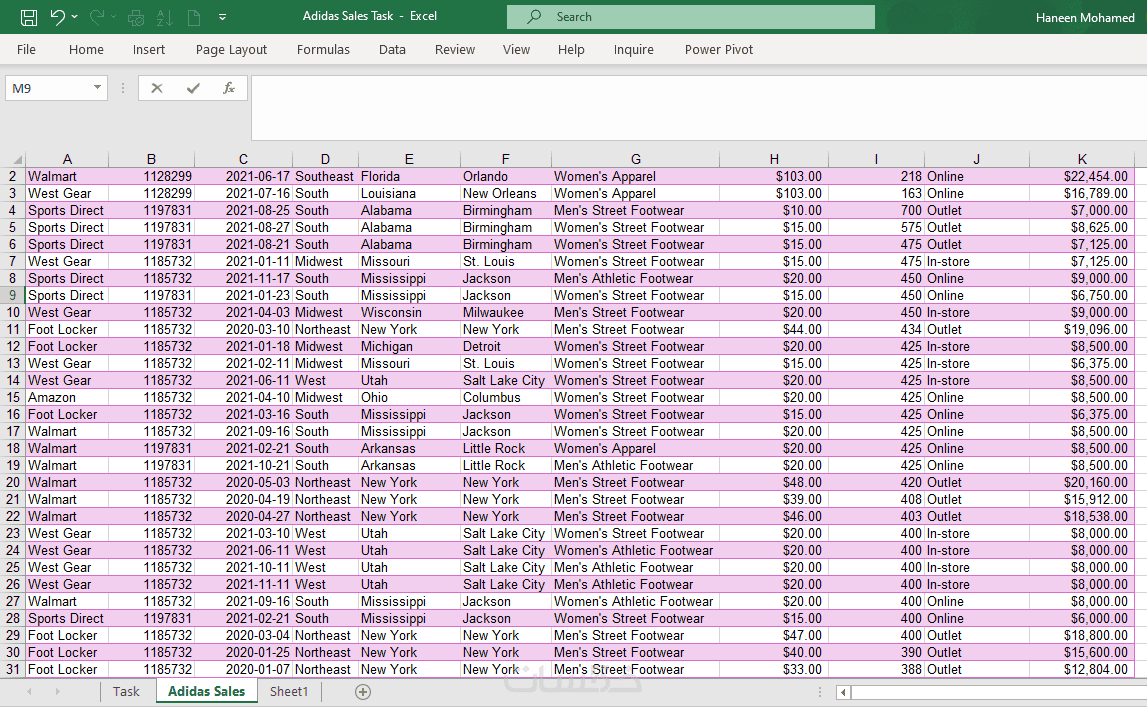Select column K header
The image size is (1147, 707).
[1082, 159]
